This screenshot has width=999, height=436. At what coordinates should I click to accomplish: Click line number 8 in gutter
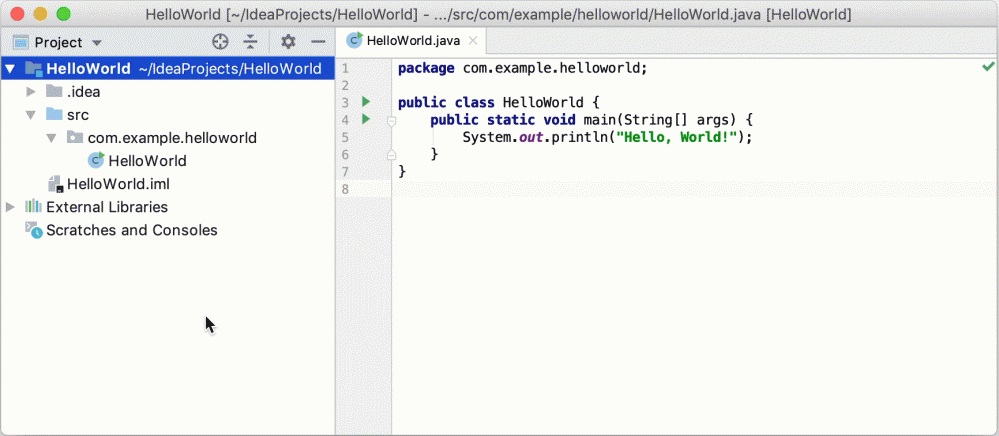[x=345, y=189]
